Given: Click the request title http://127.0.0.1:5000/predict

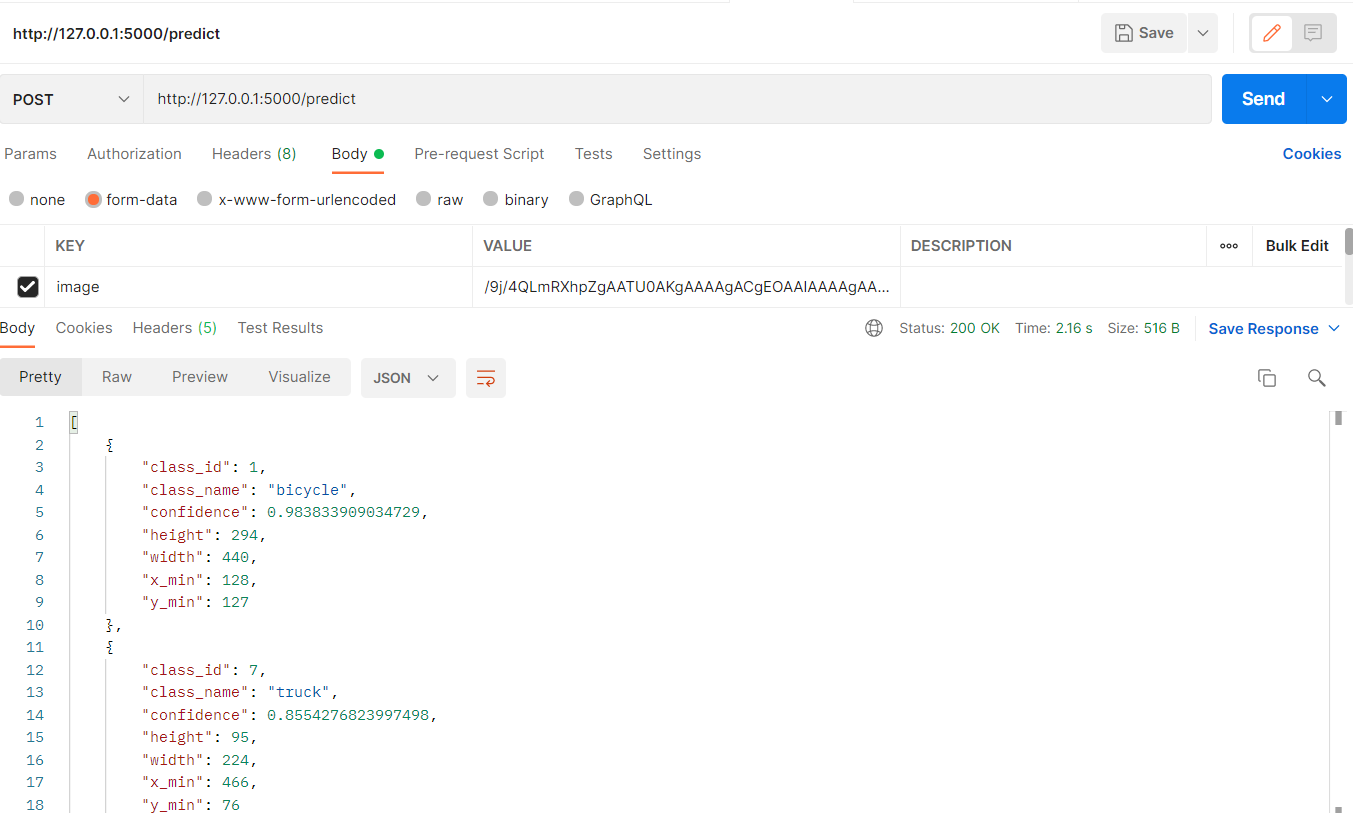Looking at the screenshot, I should (116, 33).
